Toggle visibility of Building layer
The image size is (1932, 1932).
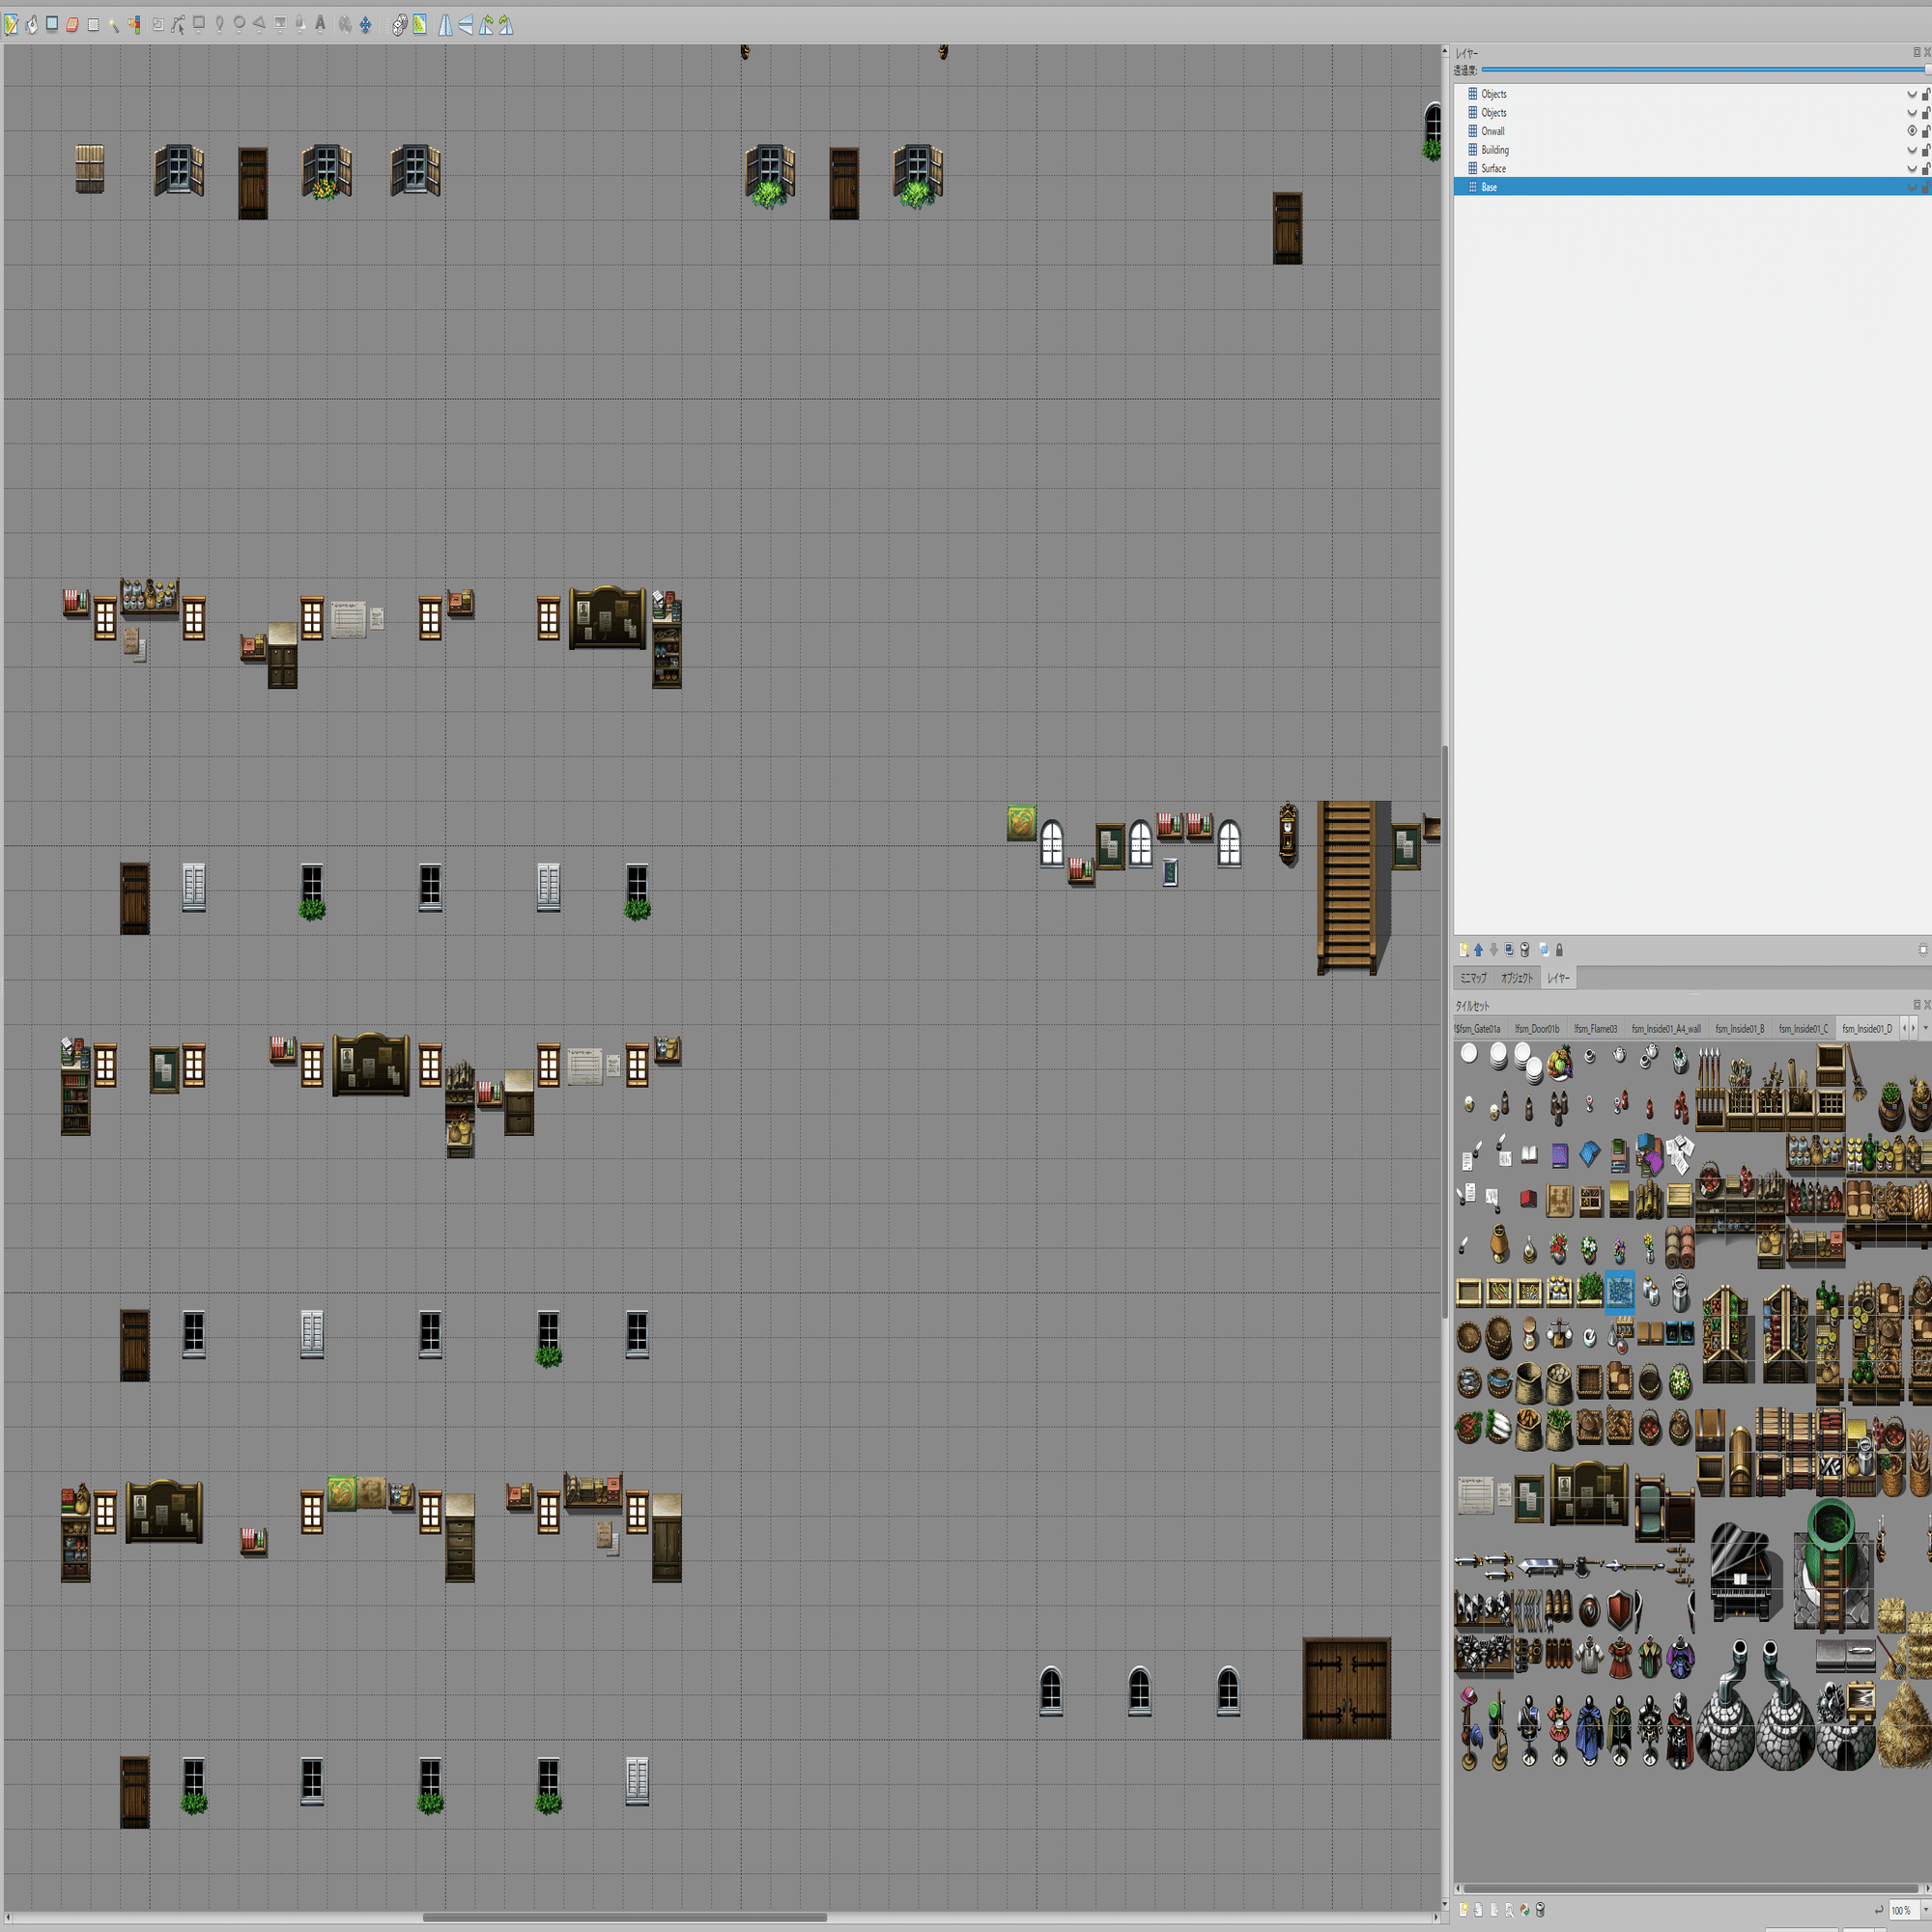pyautogui.click(x=1911, y=150)
